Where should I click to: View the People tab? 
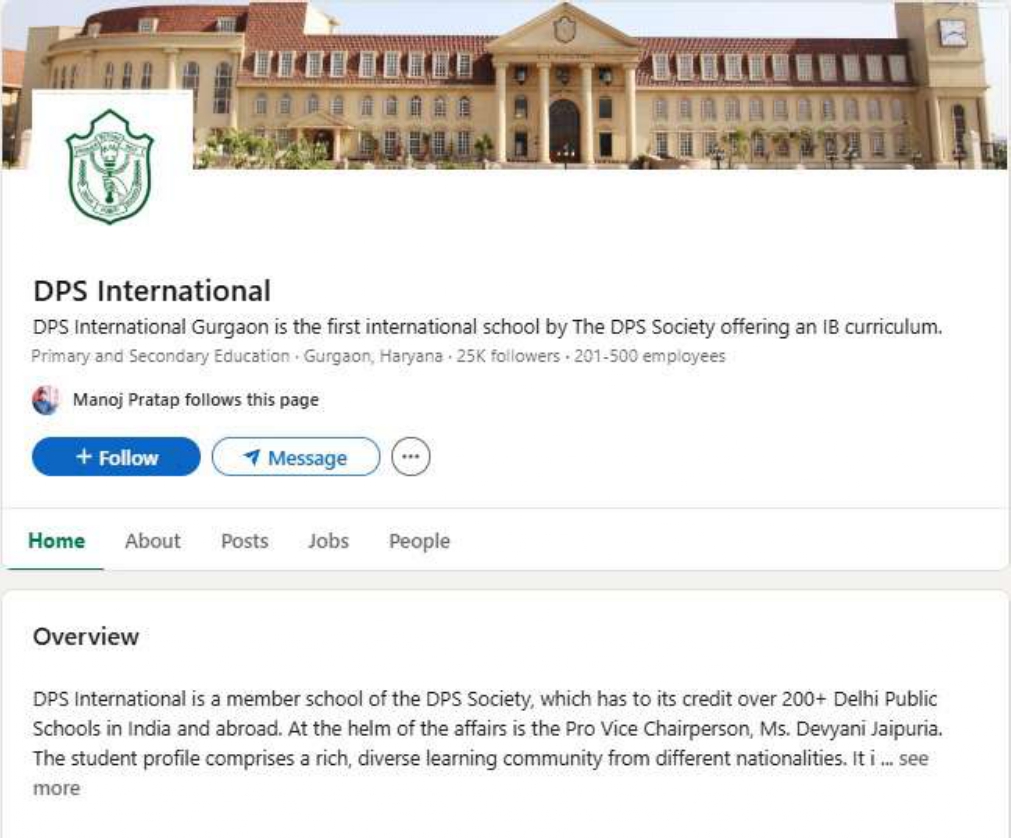coord(419,541)
